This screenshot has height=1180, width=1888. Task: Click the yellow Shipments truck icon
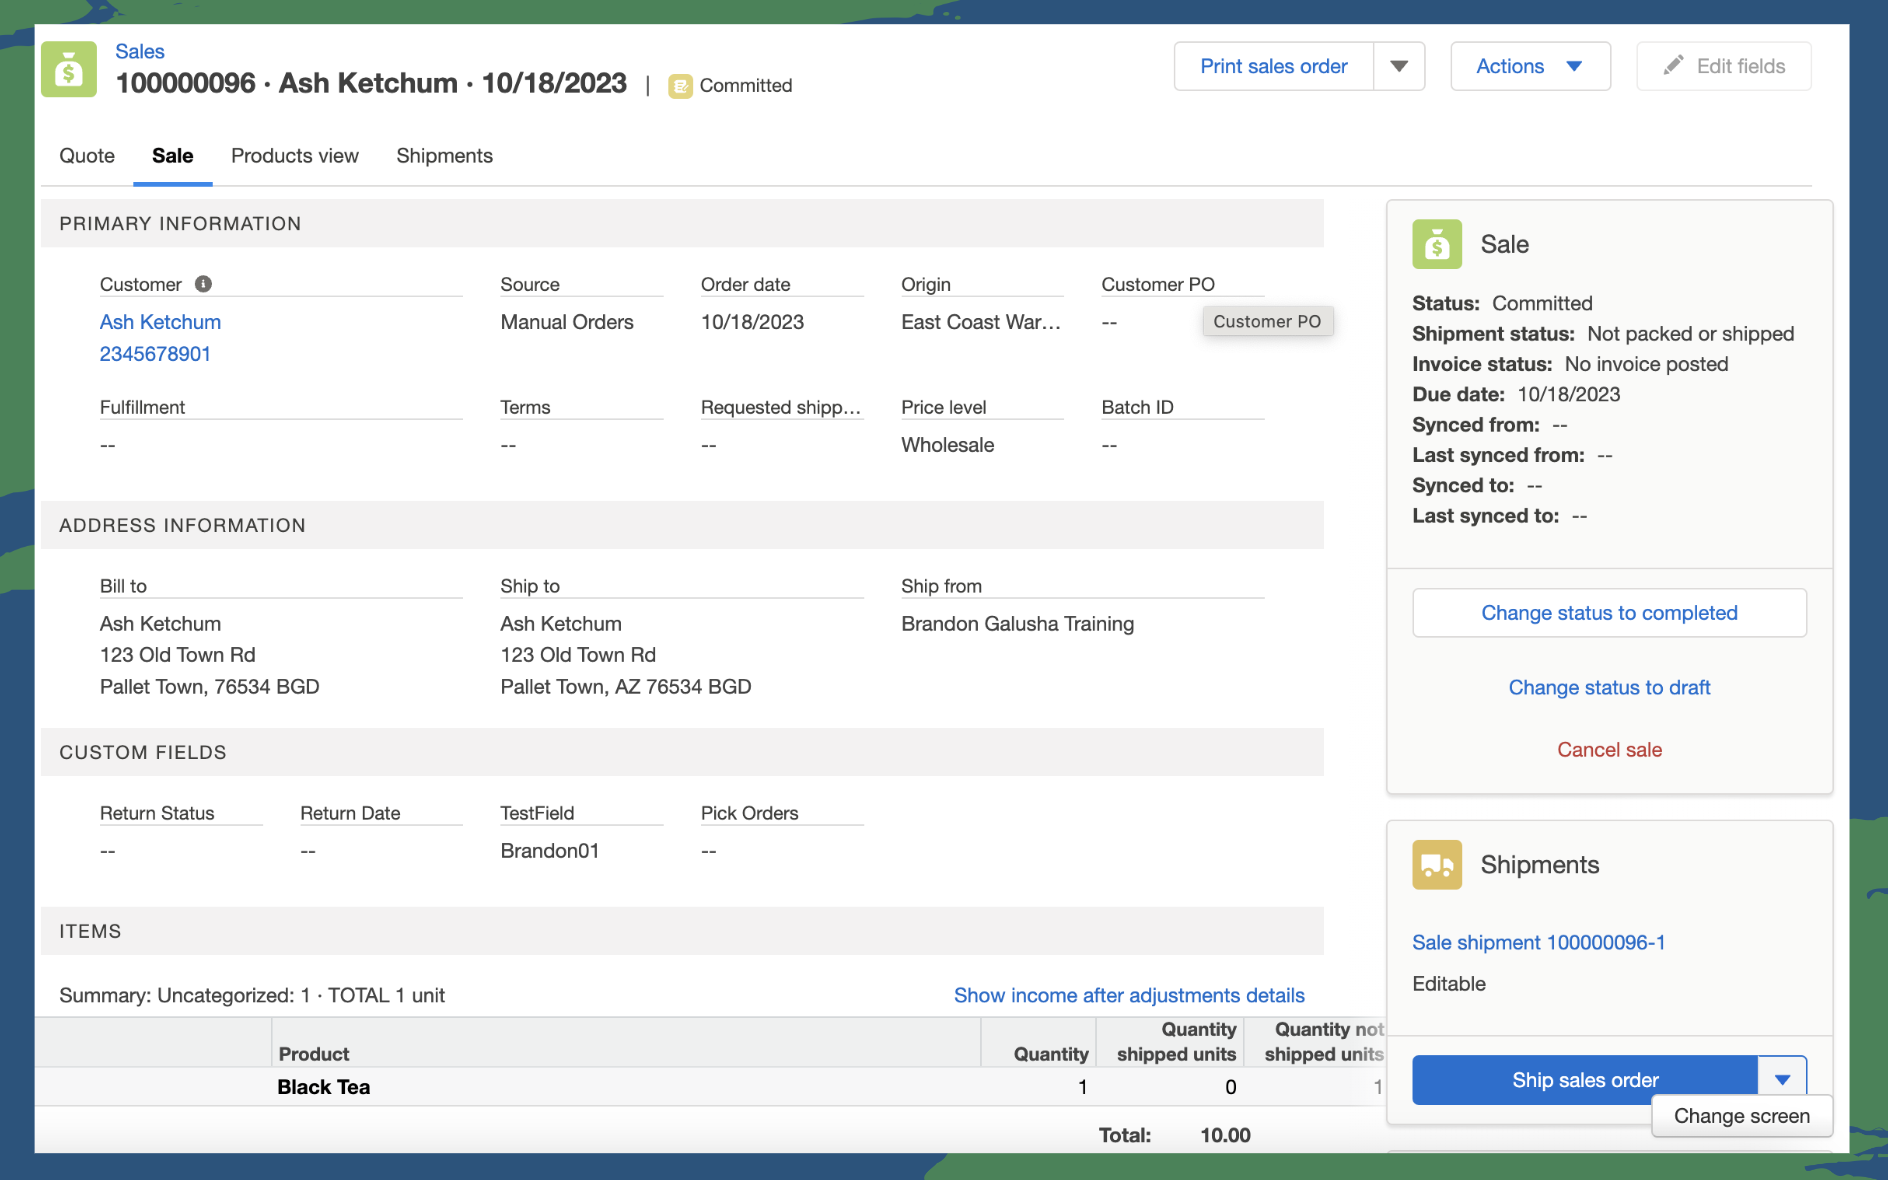tap(1437, 865)
